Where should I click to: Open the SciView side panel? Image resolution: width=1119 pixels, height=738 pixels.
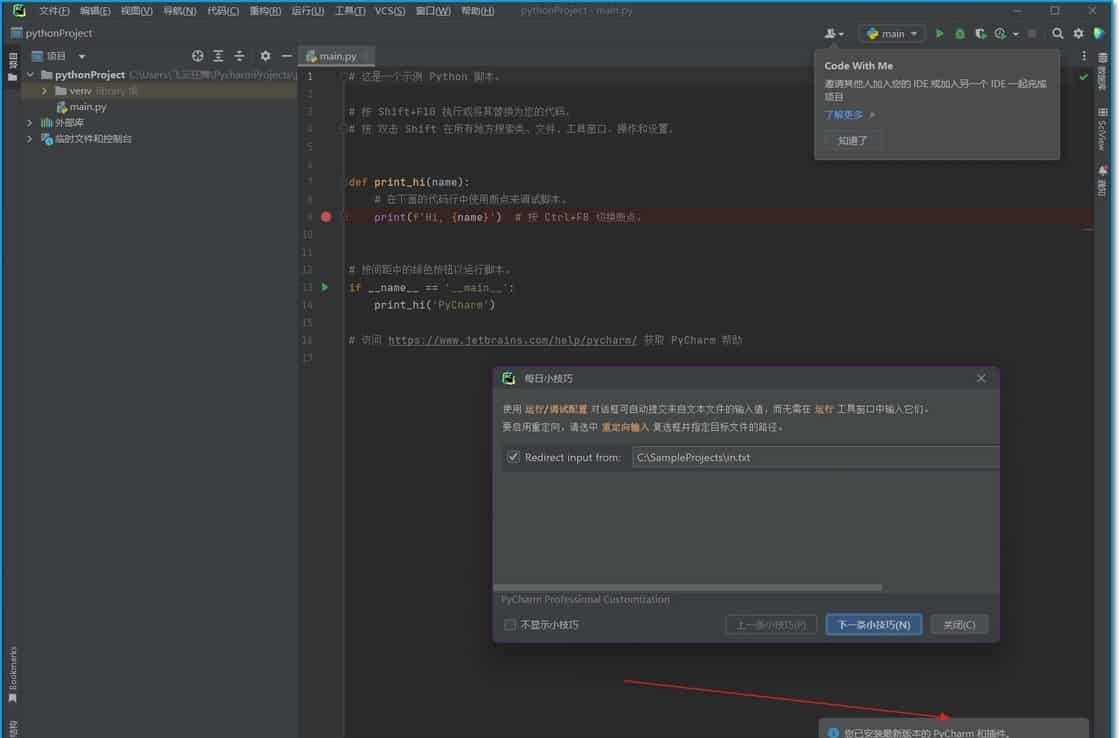(1103, 129)
